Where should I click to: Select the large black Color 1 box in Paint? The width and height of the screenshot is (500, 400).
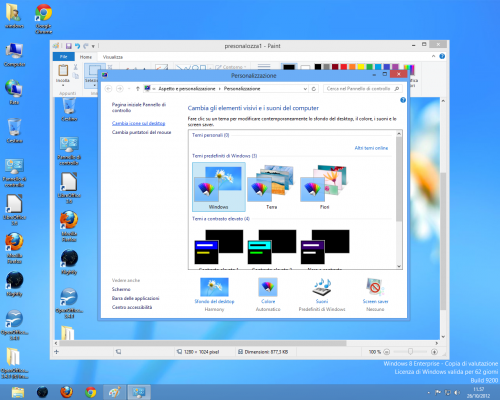point(289,67)
